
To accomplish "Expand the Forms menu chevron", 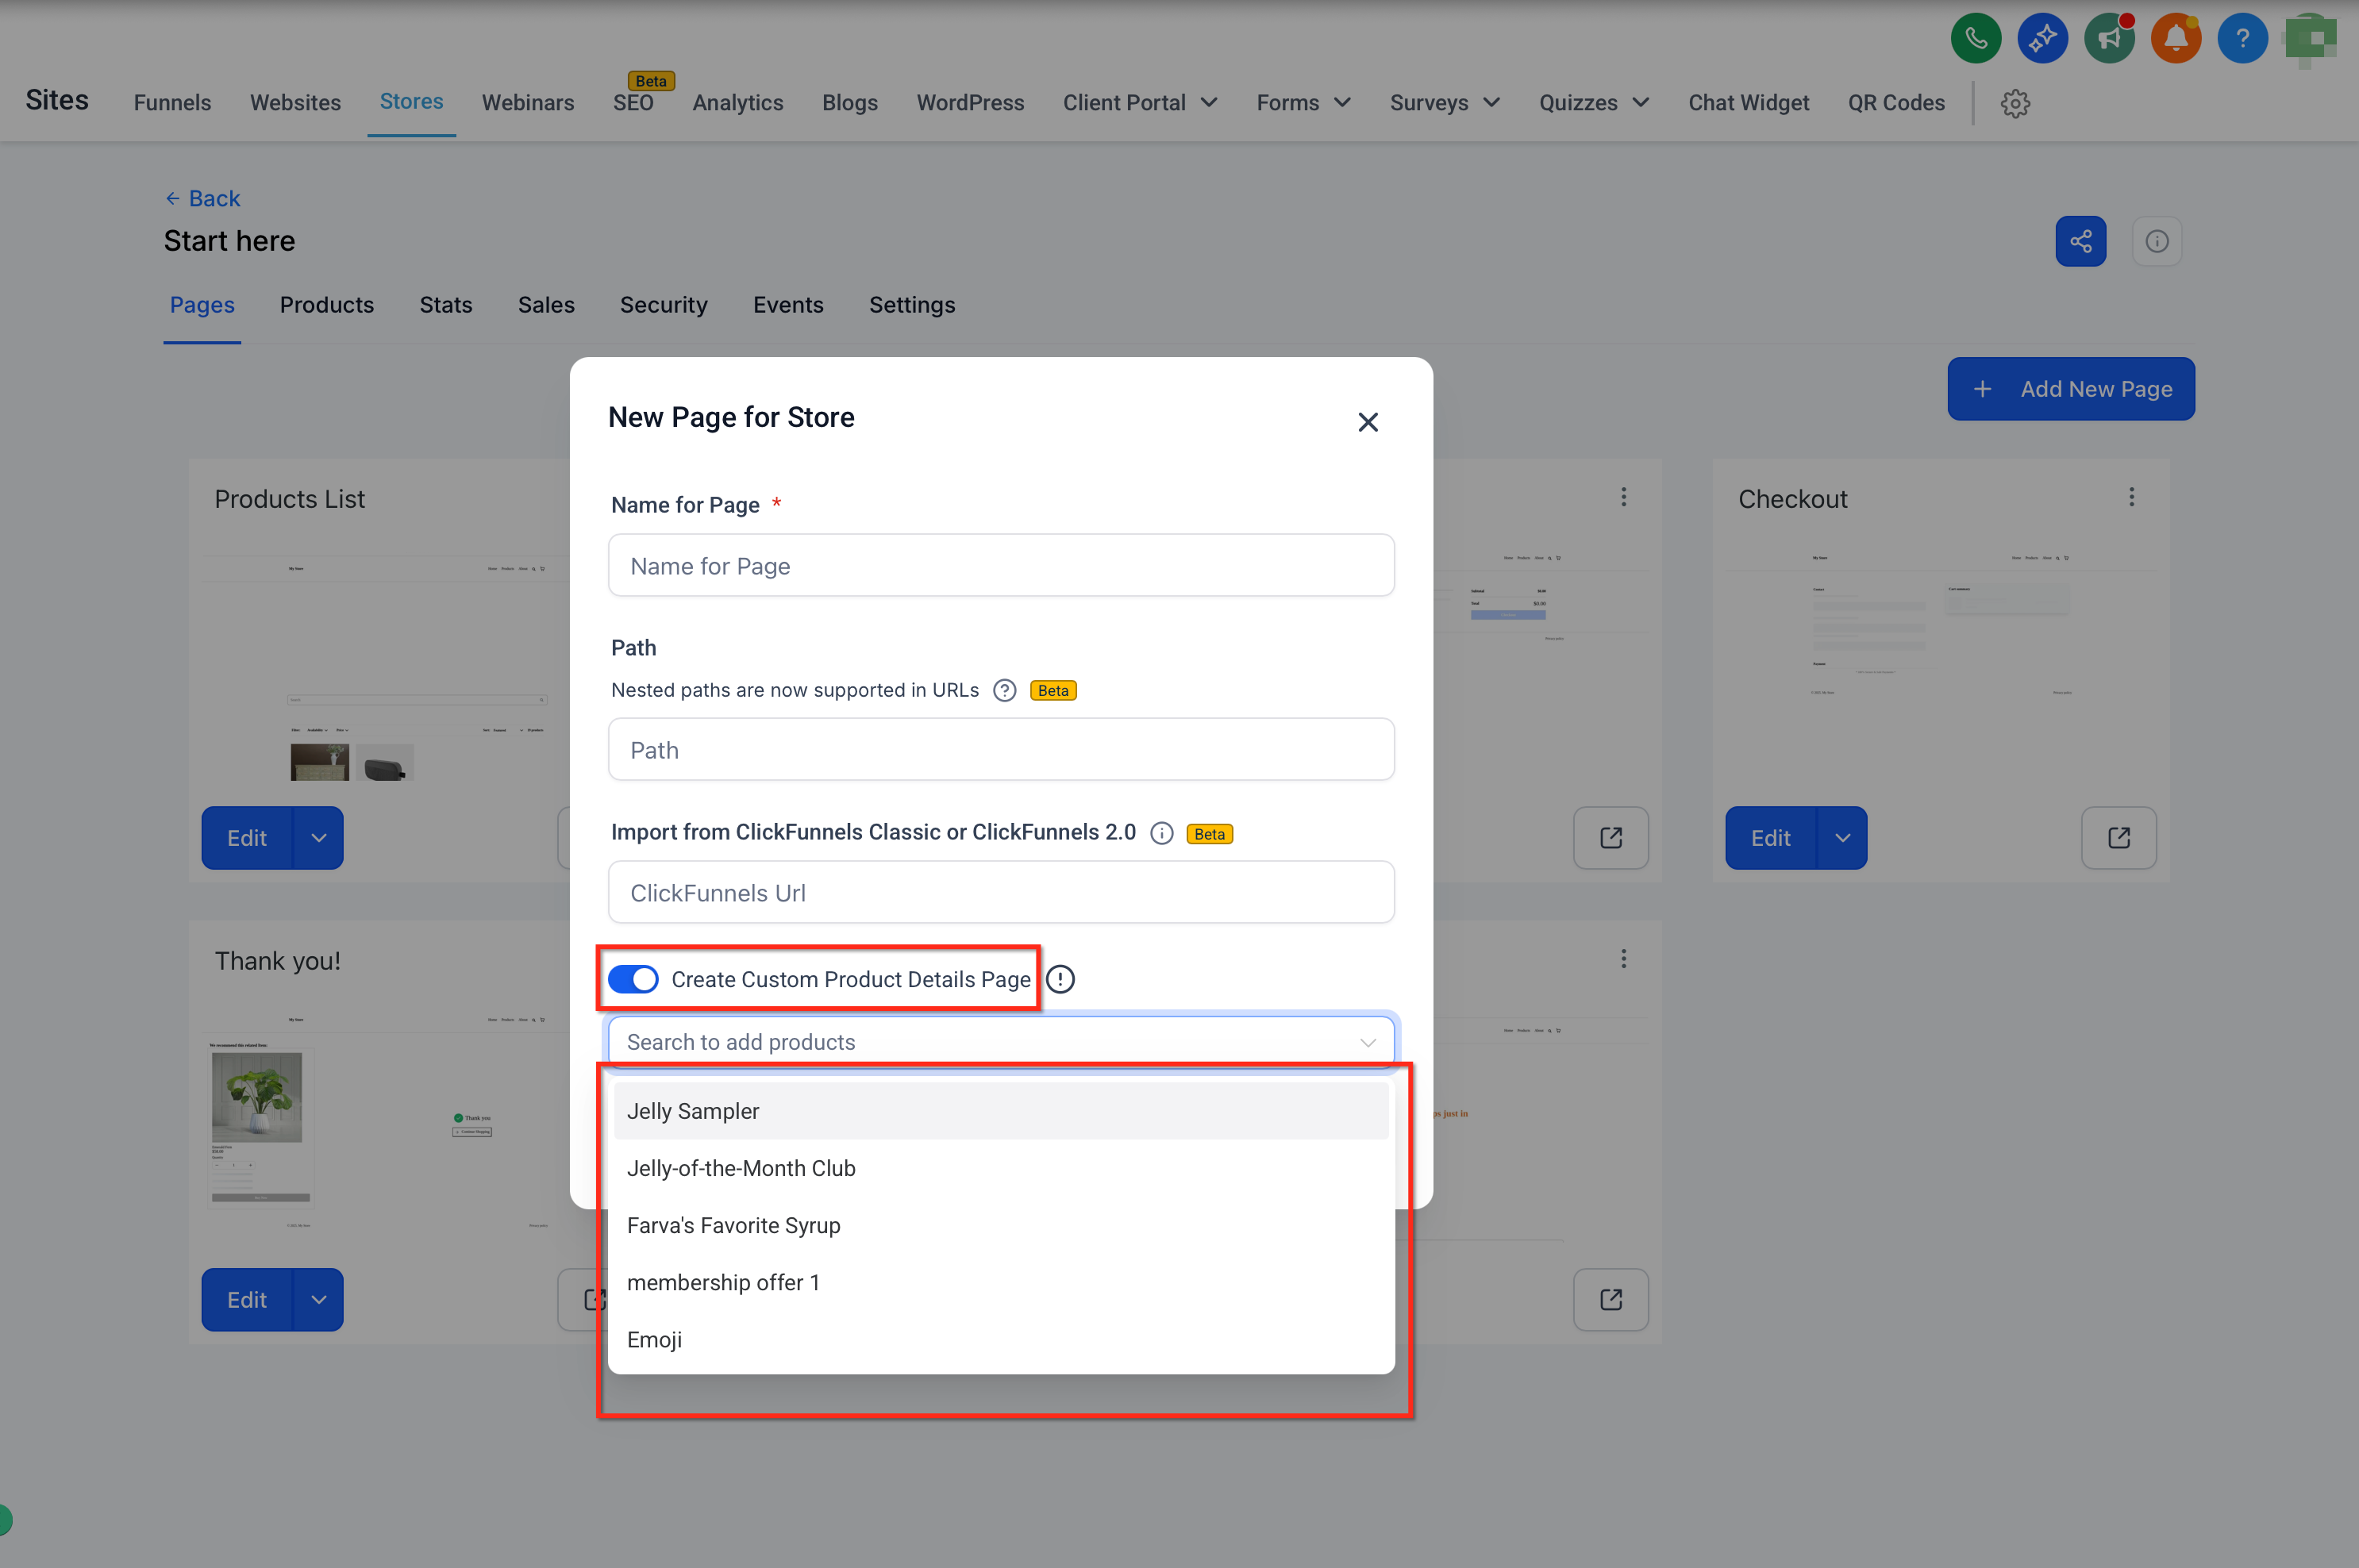I will point(1342,102).
